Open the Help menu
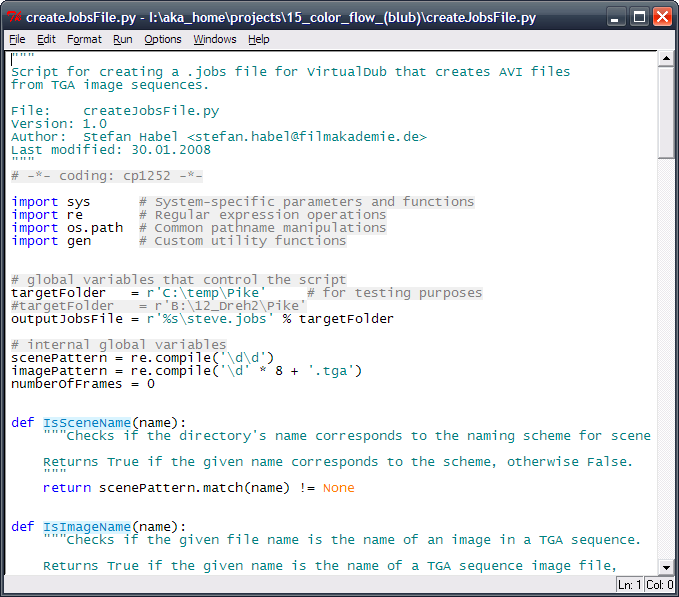The width and height of the screenshot is (679, 597). coord(259,39)
